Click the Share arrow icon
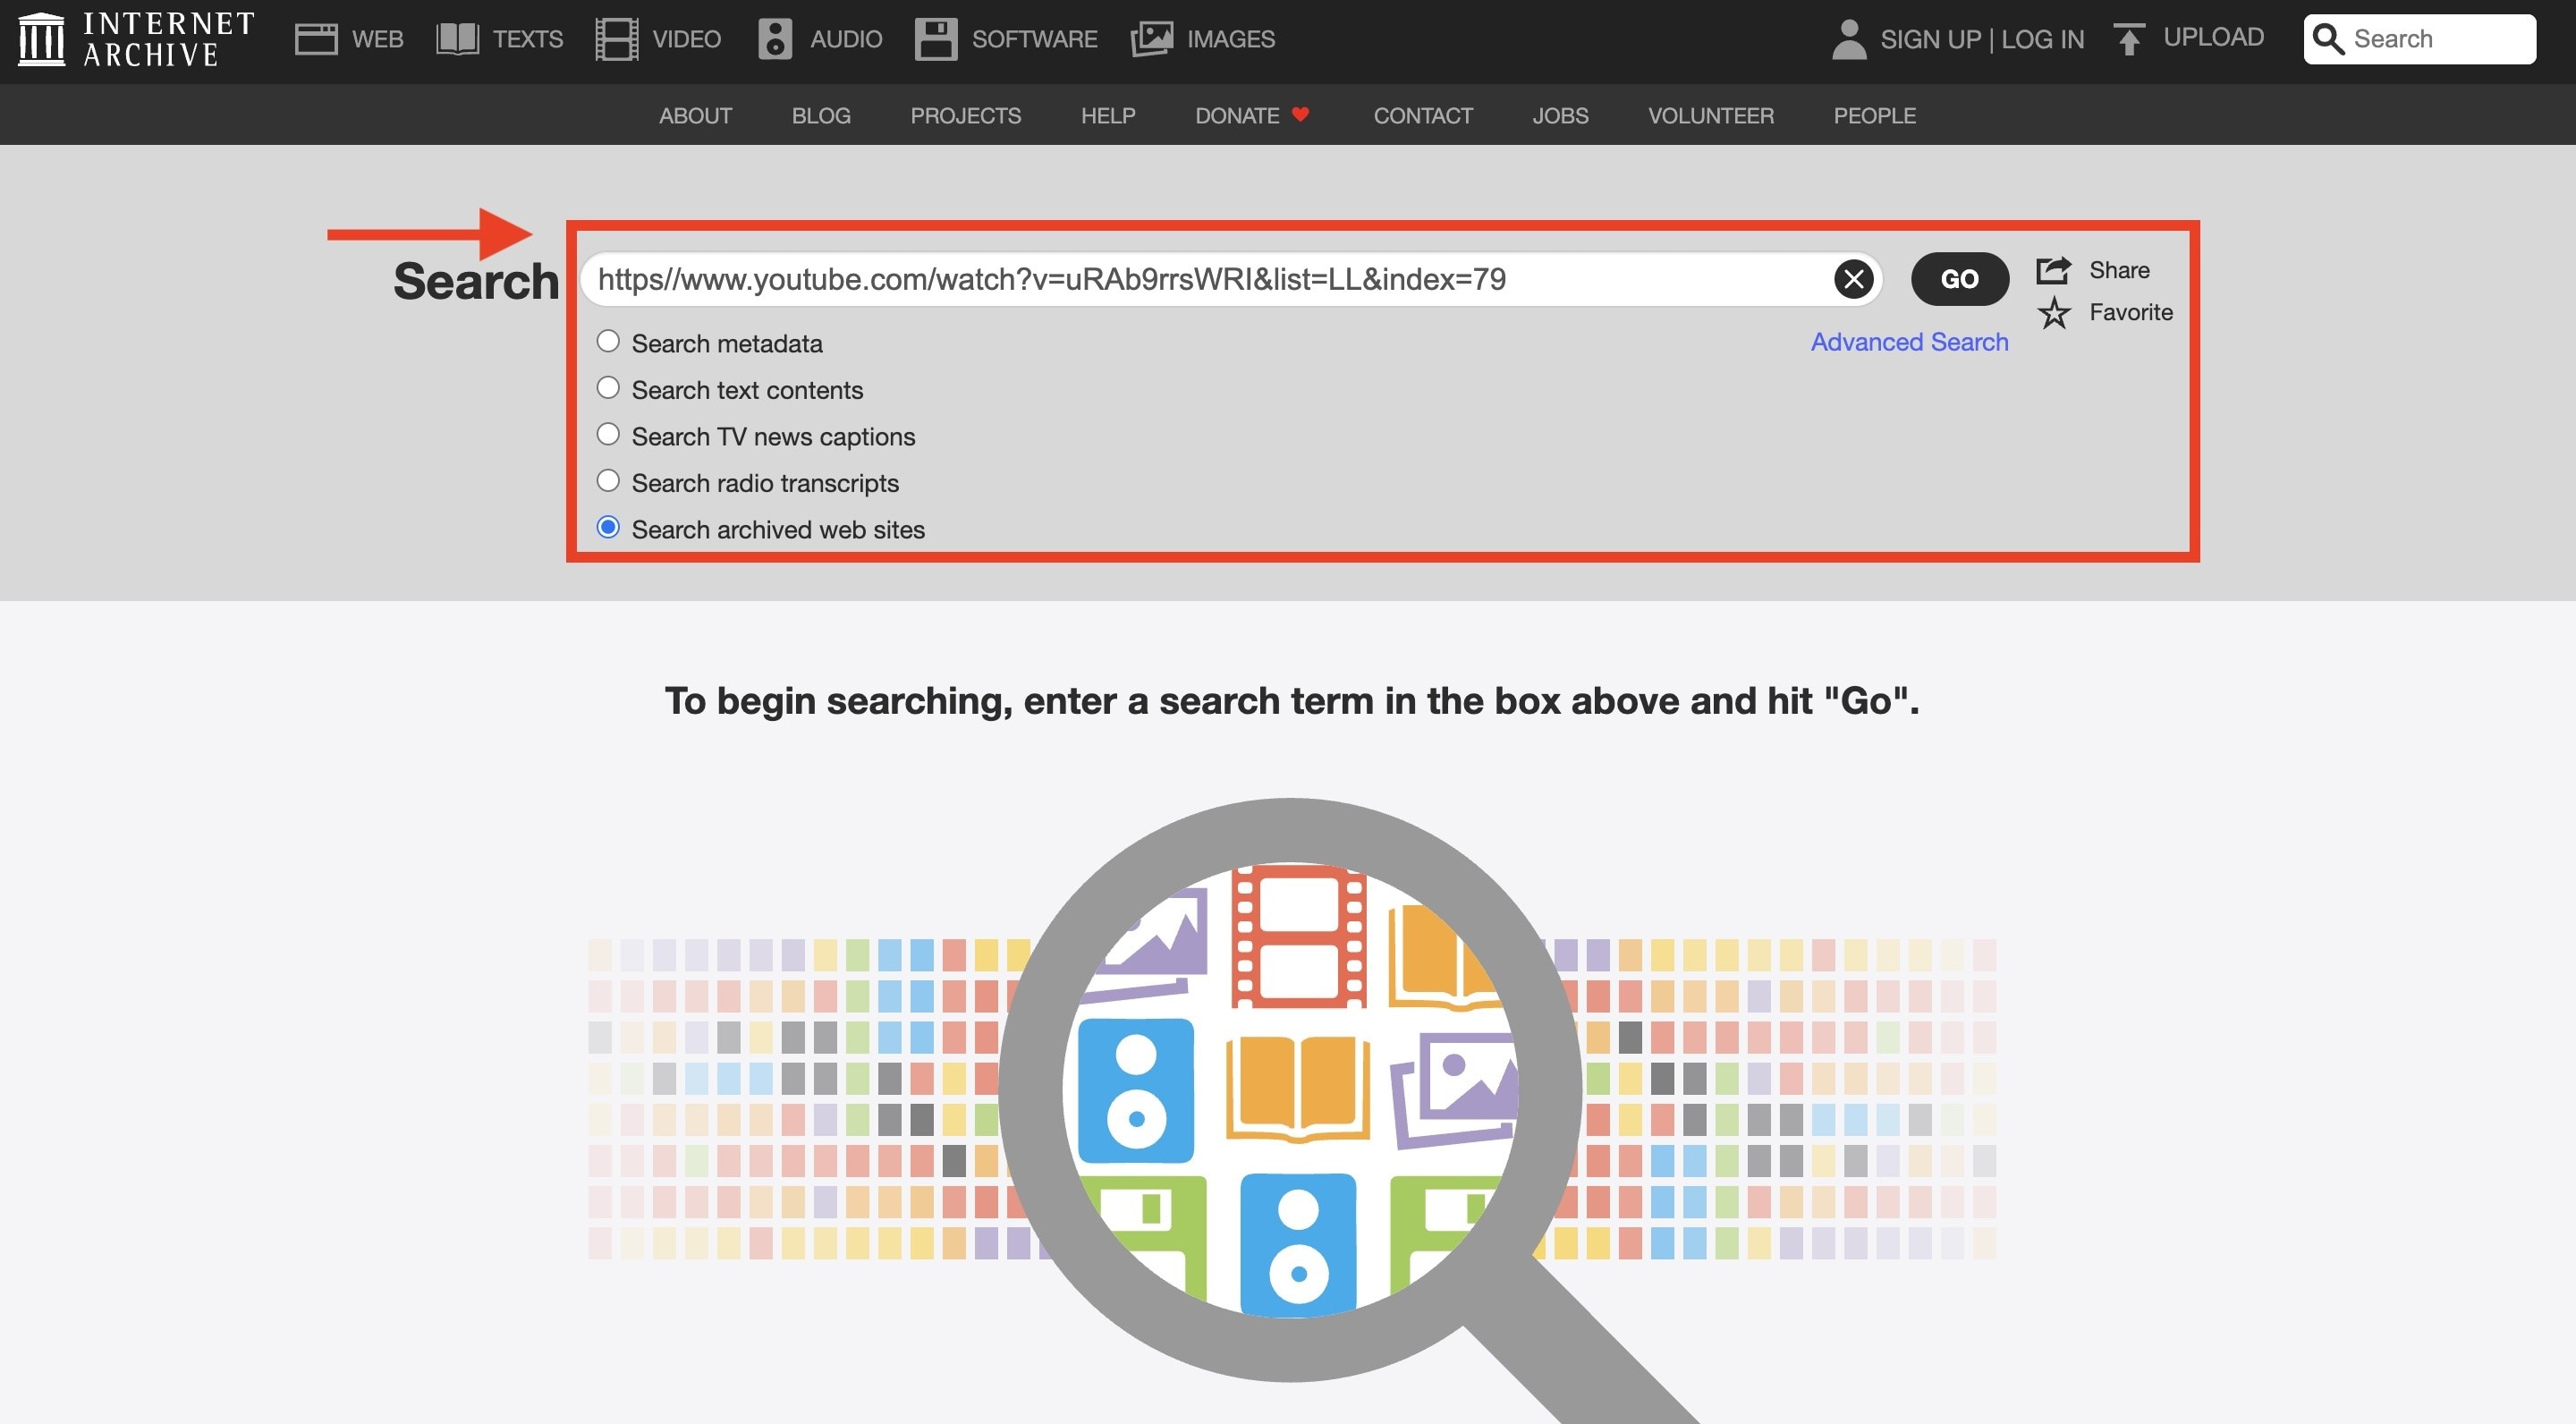The image size is (2576, 1424). 2054,270
